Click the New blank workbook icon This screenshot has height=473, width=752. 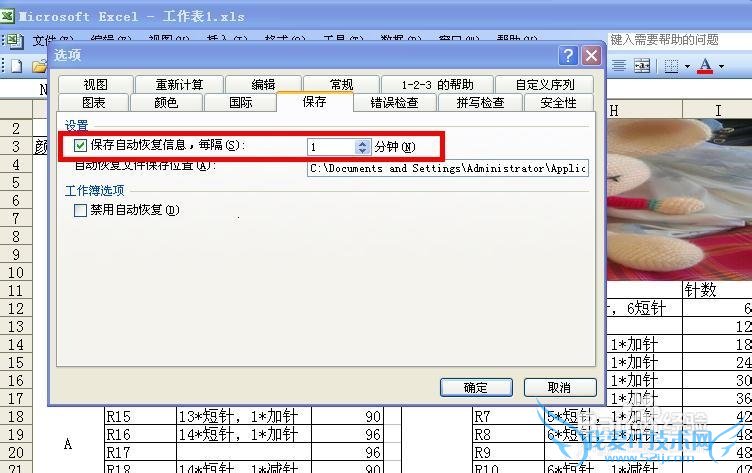17,66
